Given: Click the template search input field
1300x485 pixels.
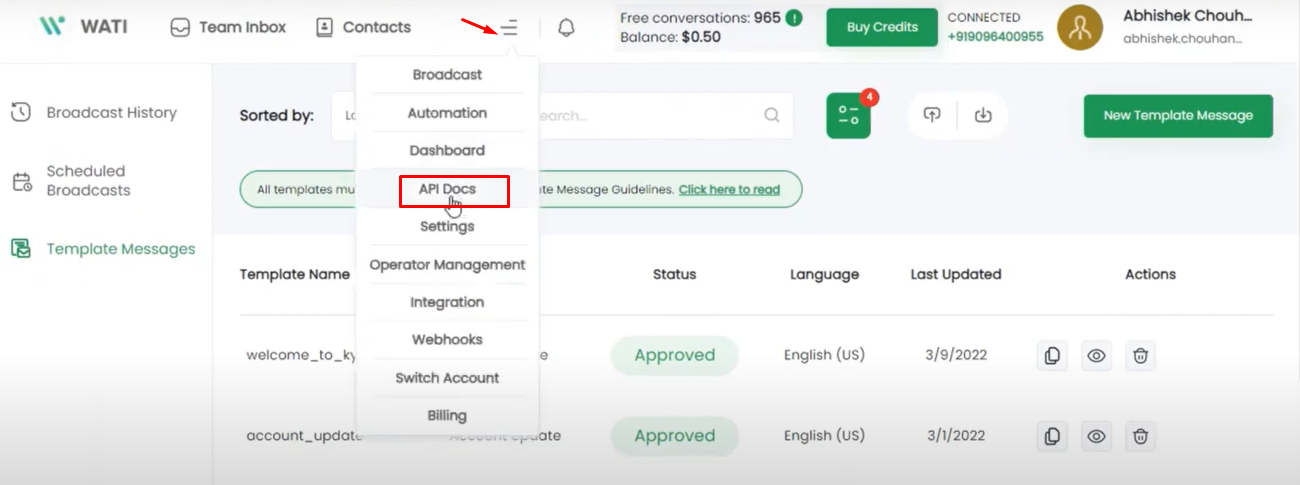Looking at the screenshot, I should [650, 115].
